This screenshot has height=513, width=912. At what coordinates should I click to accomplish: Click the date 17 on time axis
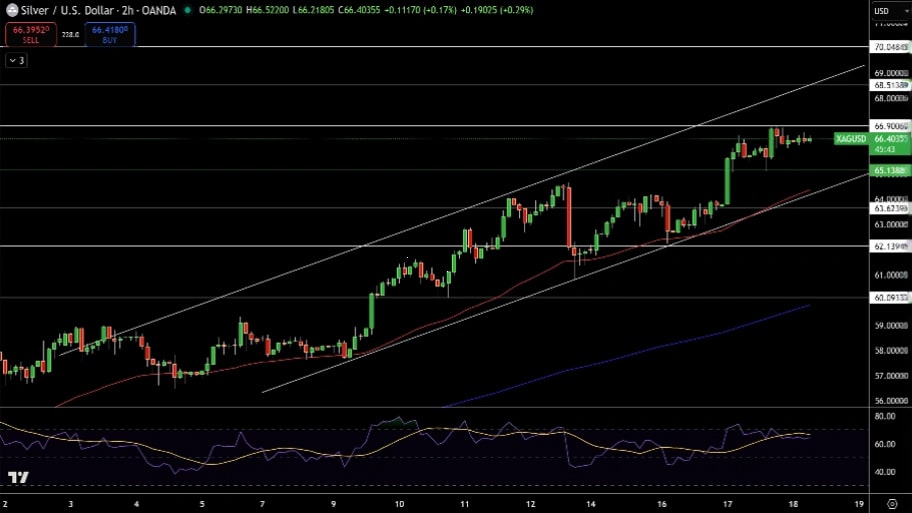(x=728, y=504)
